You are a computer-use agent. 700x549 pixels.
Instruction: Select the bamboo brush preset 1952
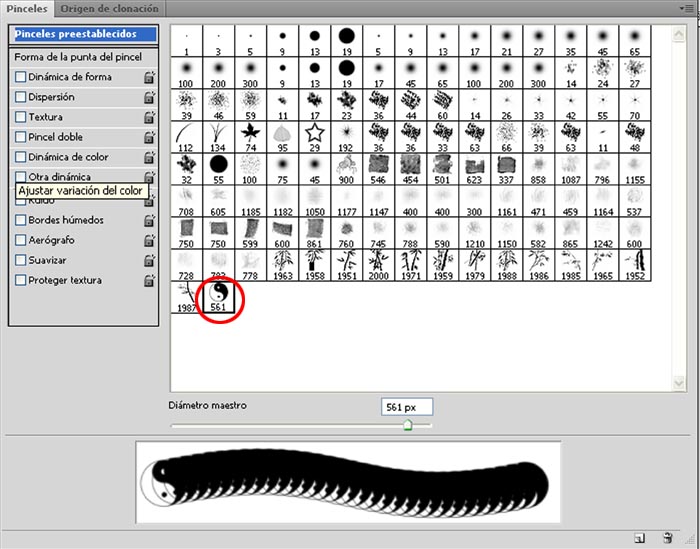pos(635,265)
